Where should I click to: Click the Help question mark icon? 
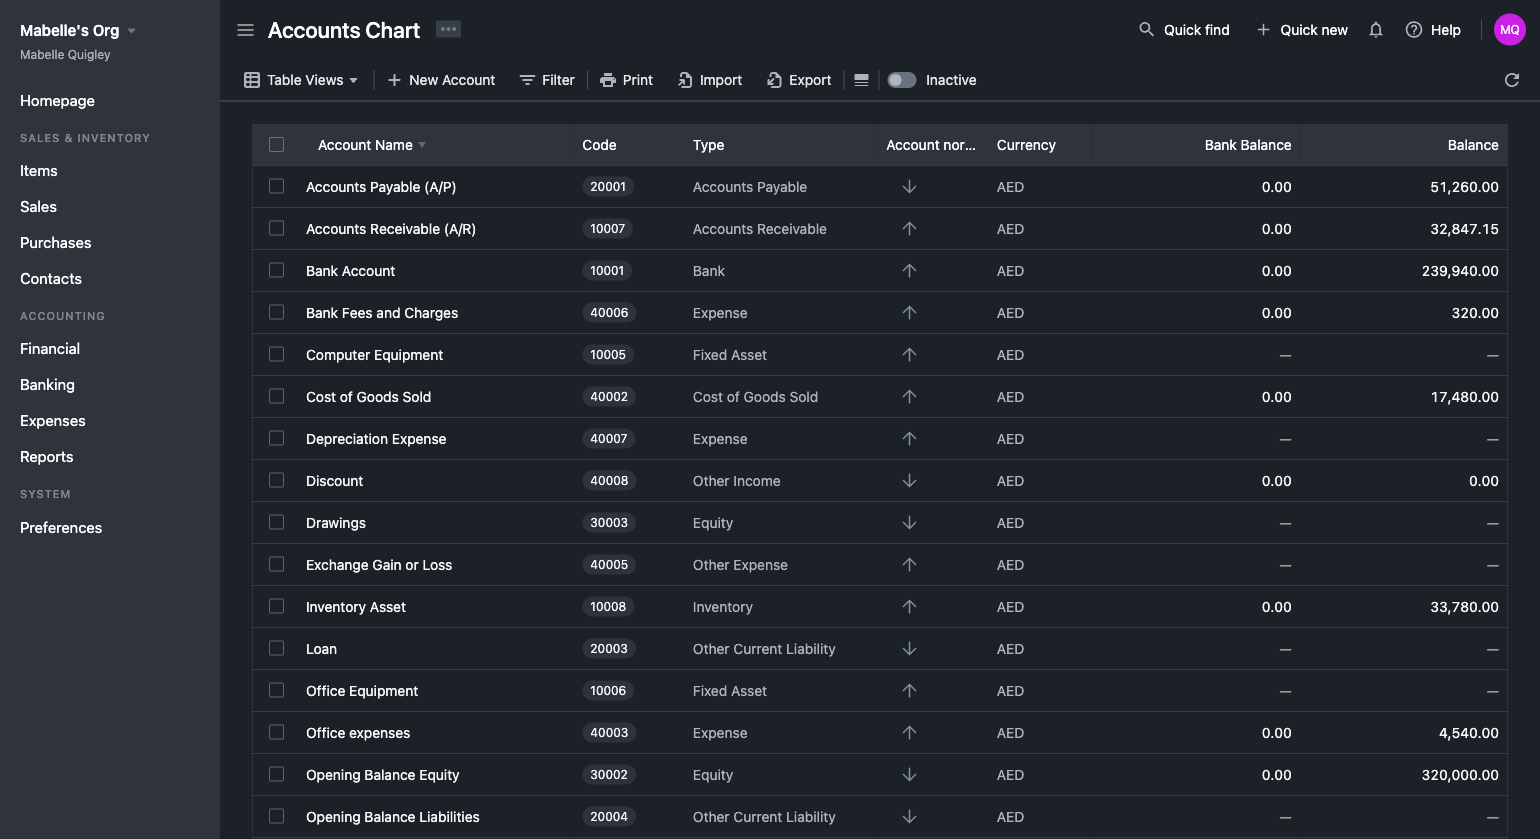pos(1414,30)
